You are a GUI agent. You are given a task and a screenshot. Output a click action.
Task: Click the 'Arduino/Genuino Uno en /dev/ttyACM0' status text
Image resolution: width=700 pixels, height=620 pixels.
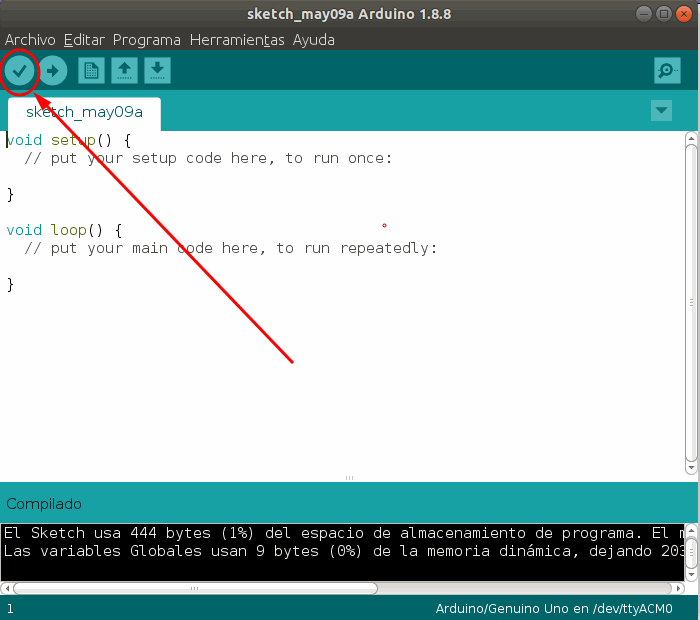pos(554,608)
